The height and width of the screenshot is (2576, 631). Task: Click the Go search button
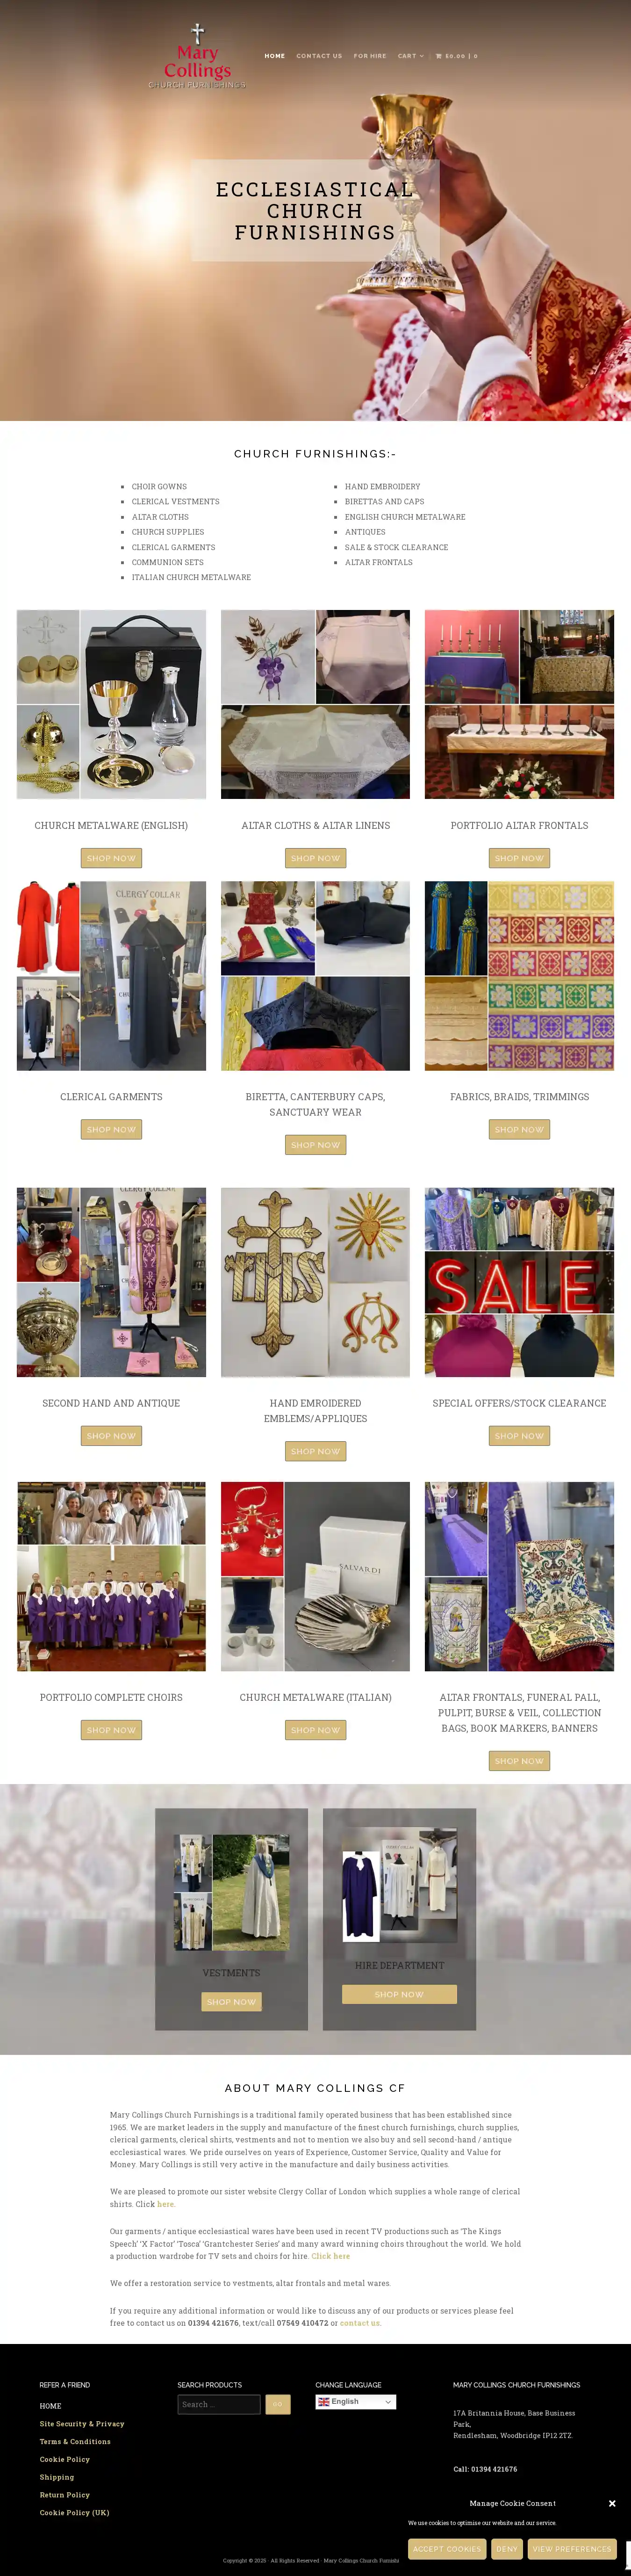278,2404
